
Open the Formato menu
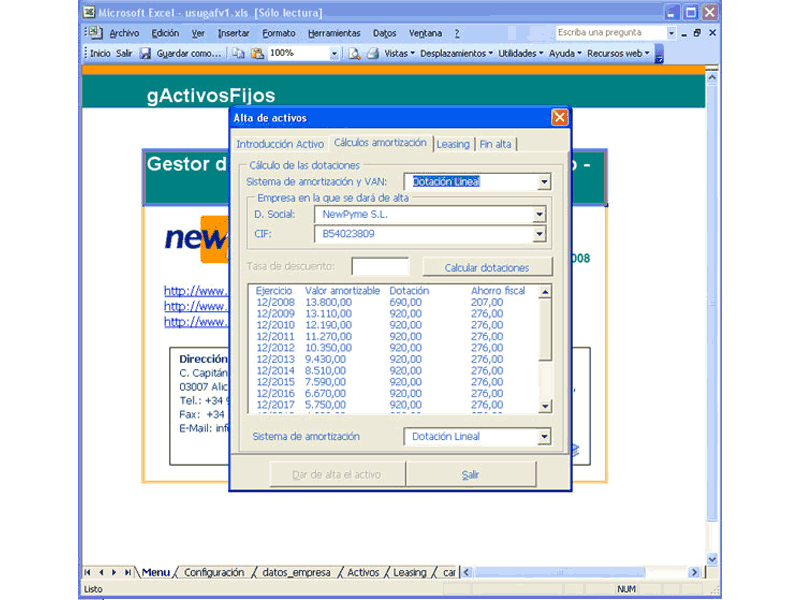point(279,33)
